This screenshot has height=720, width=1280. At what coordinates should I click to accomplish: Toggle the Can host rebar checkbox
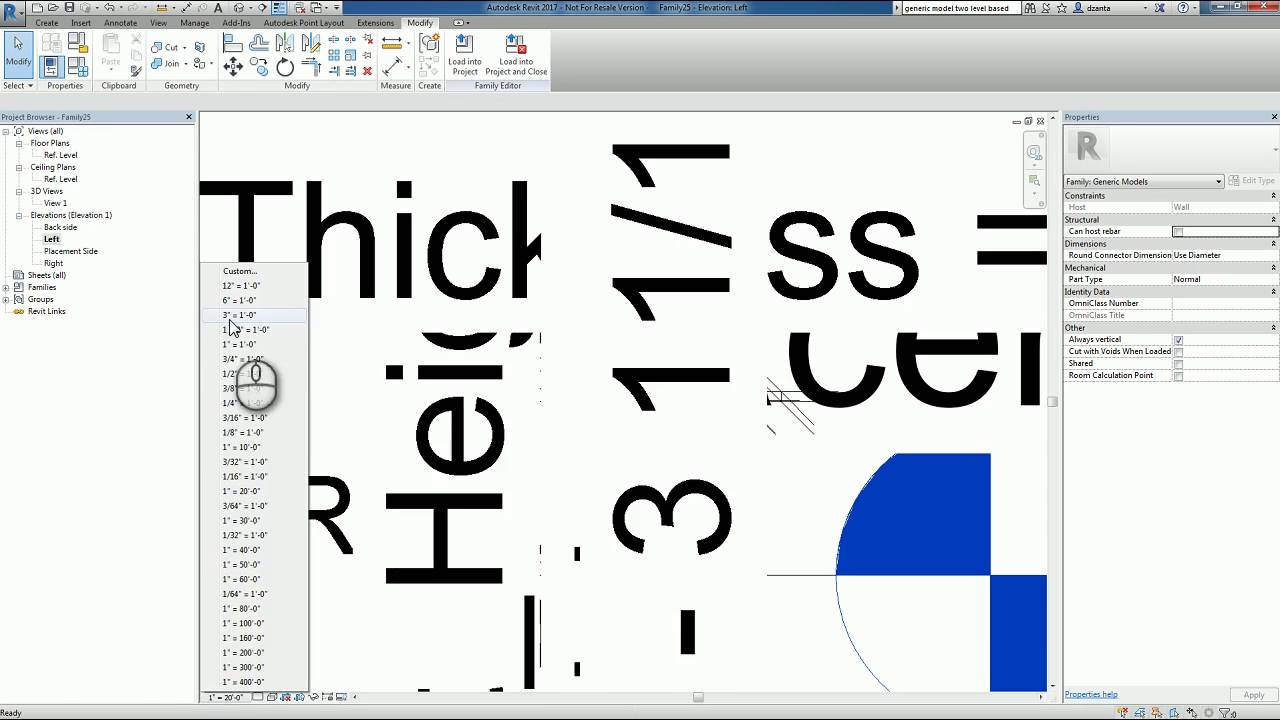tap(1178, 232)
